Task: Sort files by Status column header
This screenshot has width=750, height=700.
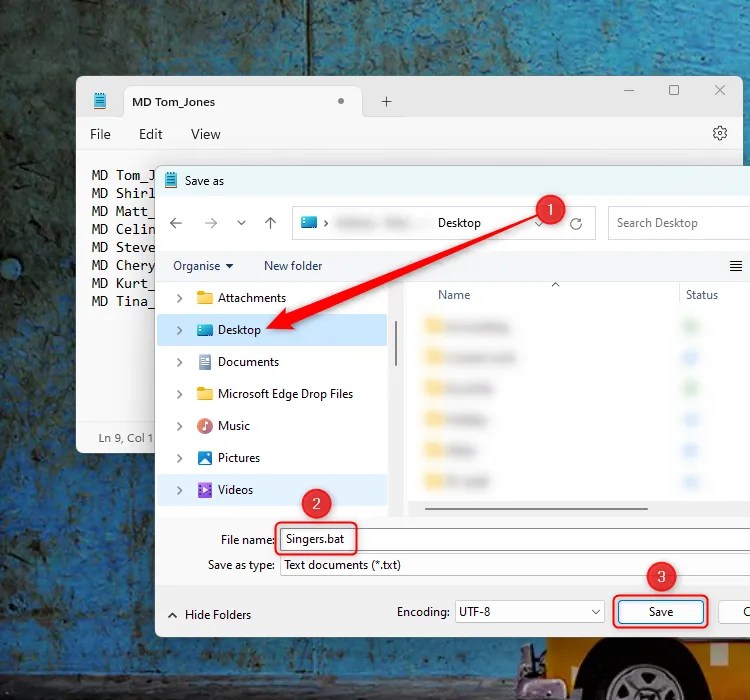Action: 702,295
